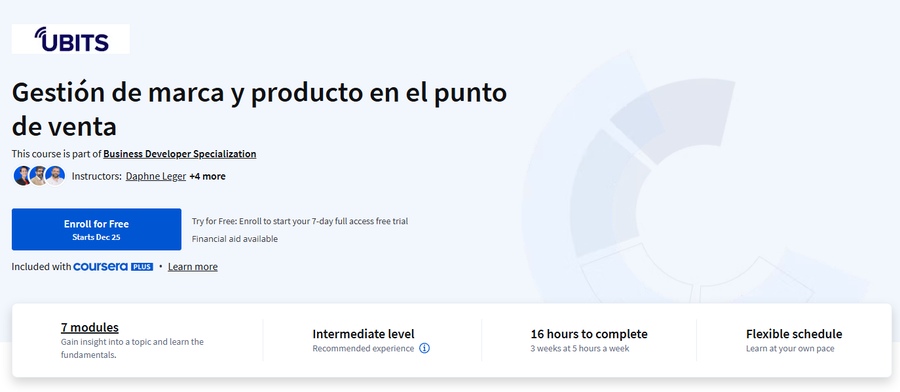Image resolution: width=900 pixels, height=392 pixels.
Task: Open Business Developer Specialization link
Action: 180,154
